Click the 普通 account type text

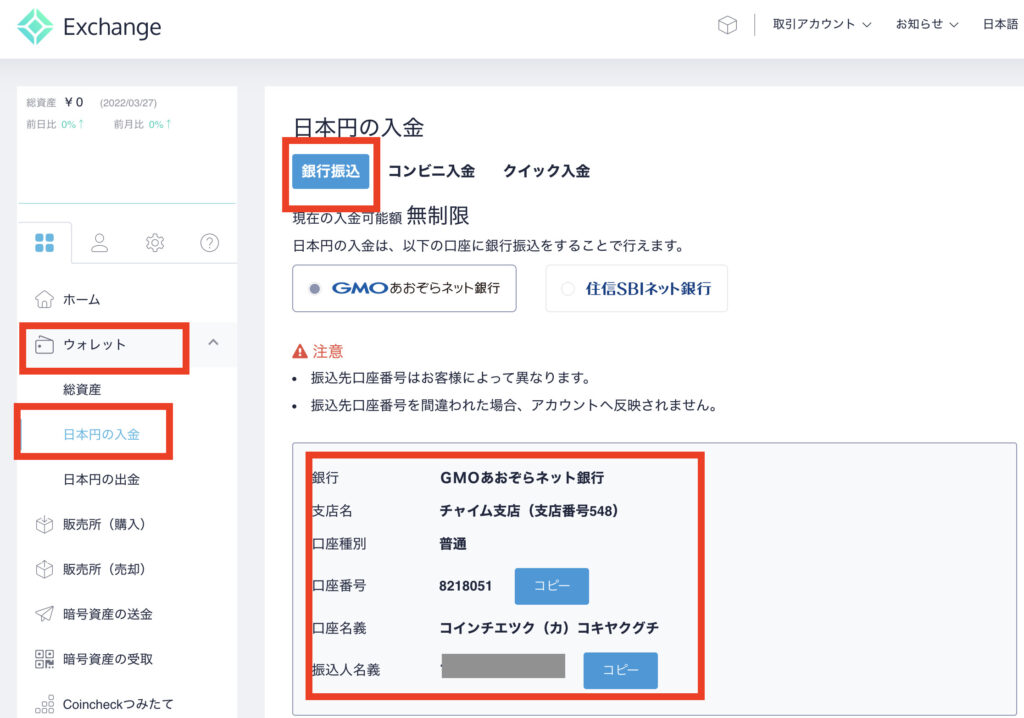[x=453, y=544]
